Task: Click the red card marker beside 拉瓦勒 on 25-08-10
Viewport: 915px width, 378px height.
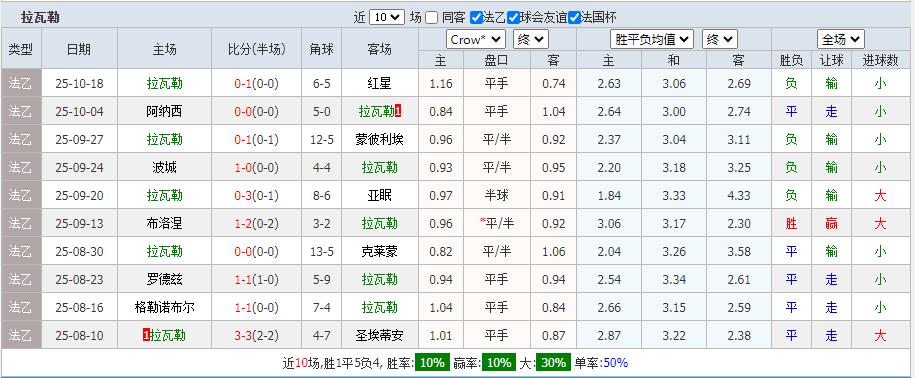Action: pyautogui.click(x=146, y=335)
